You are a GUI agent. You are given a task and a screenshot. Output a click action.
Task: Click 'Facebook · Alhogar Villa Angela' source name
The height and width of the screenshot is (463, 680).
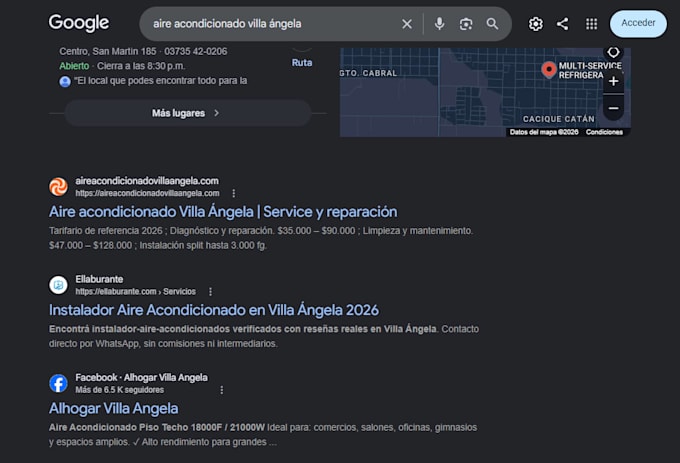141,378
